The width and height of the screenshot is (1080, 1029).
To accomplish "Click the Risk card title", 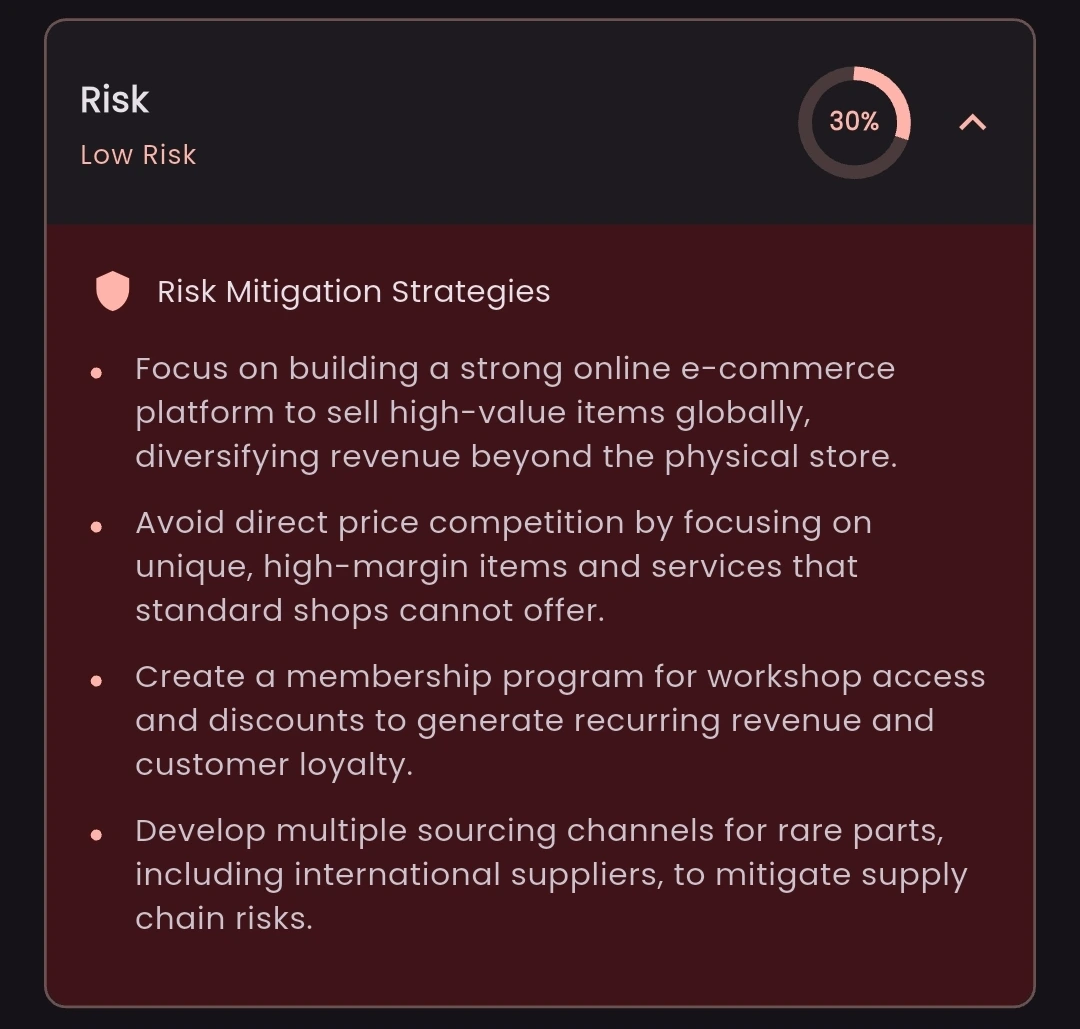I will pos(114,100).
